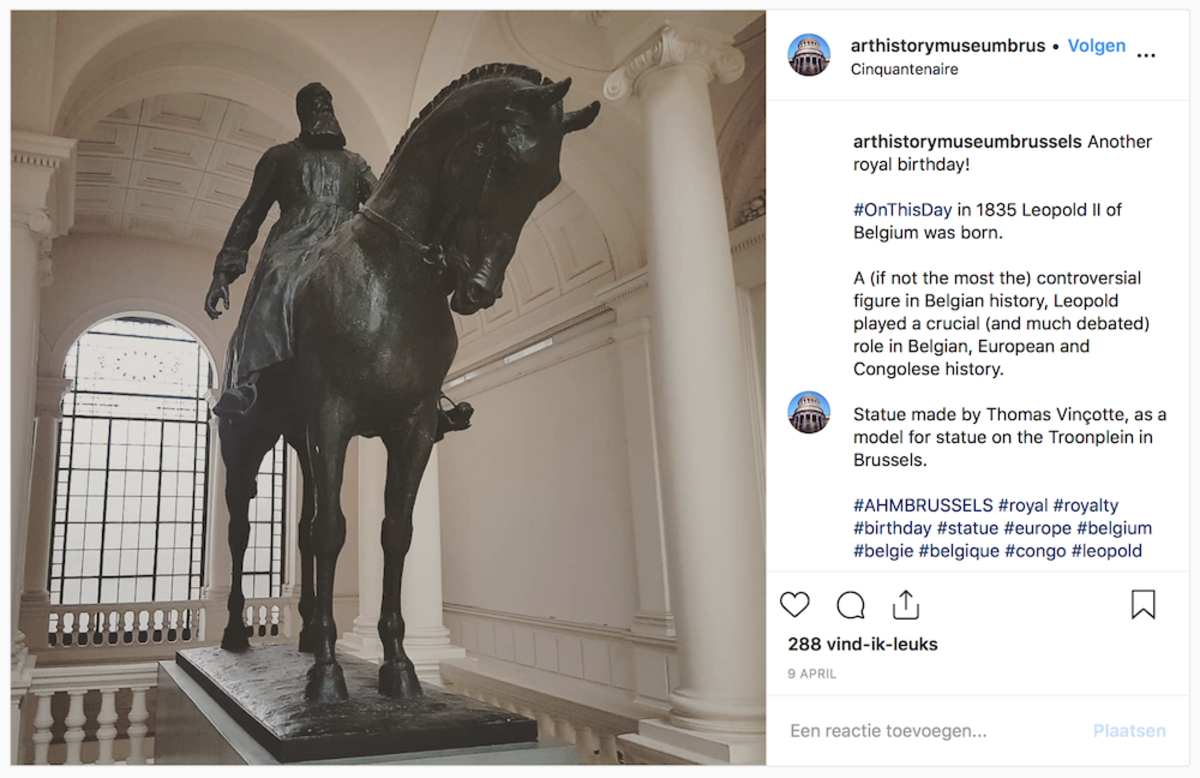
Task: Open the #congo hashtag
Action: click(1035, 551)
